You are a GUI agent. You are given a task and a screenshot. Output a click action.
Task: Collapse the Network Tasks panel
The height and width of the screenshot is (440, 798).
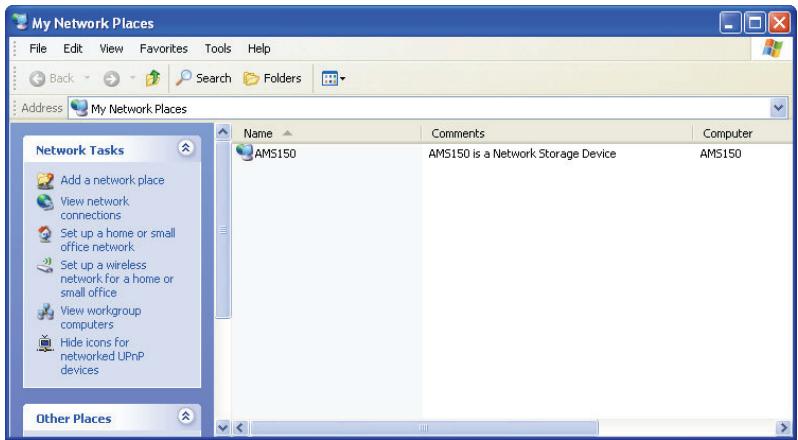click(186, 148)
